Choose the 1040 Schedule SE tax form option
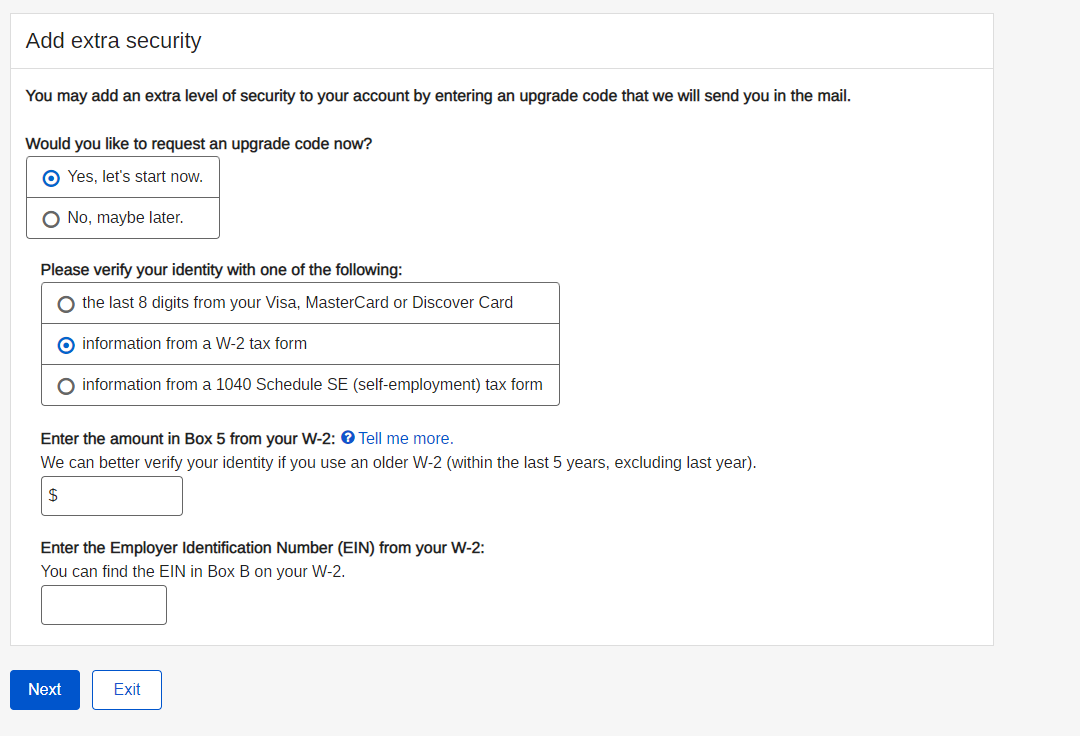Image resolution: width=1080 pixels, height=736 pixels. pyautogui.click(x=66, y=386)
